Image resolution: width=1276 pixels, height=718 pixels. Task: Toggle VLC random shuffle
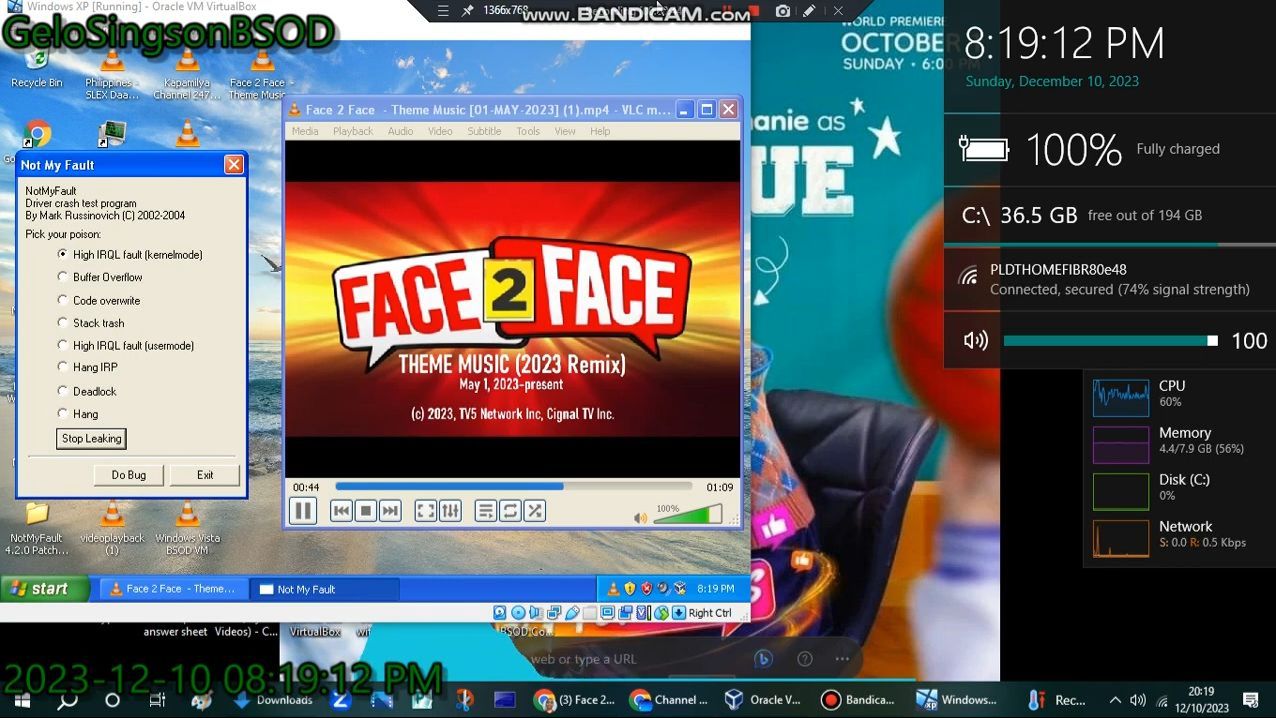pos(535,511)
